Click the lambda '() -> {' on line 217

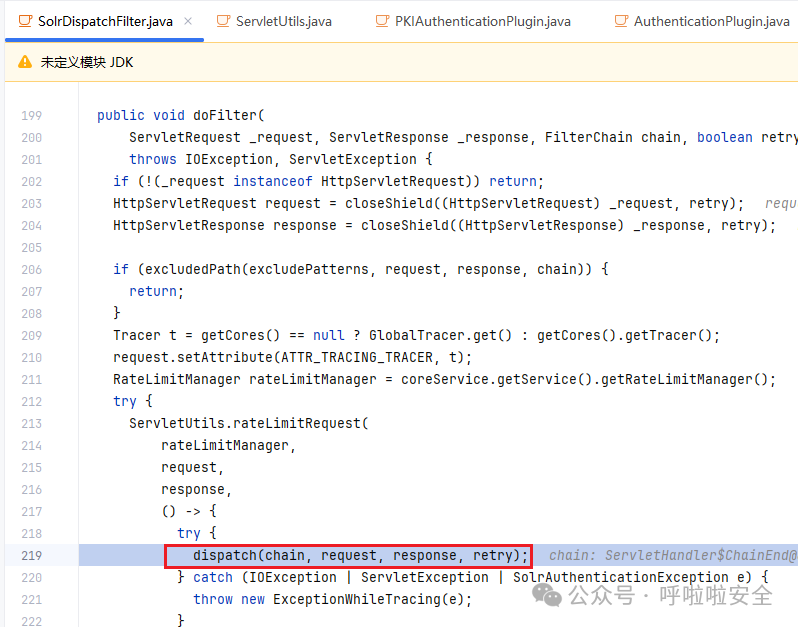tap(189, 511)
